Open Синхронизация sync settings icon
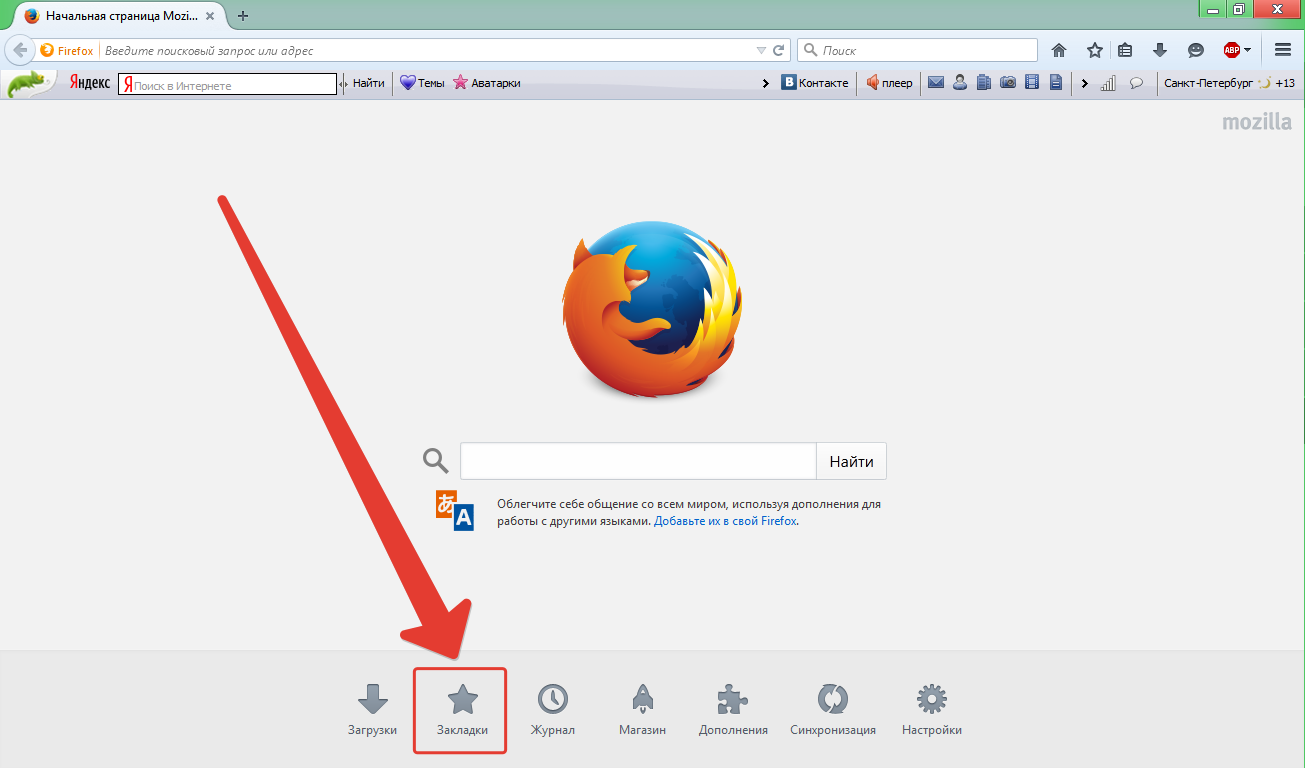The height and width of the screenshot is (768, 1305). click(x=832, y=710)
